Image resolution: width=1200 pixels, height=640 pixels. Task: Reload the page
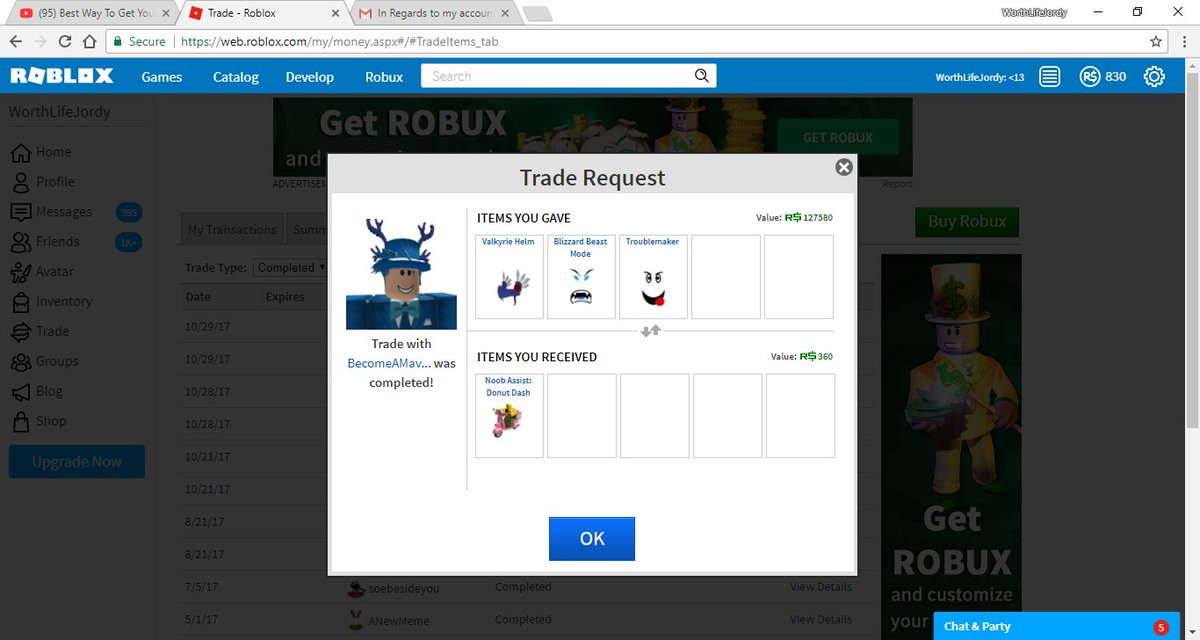tap(65, 42)
